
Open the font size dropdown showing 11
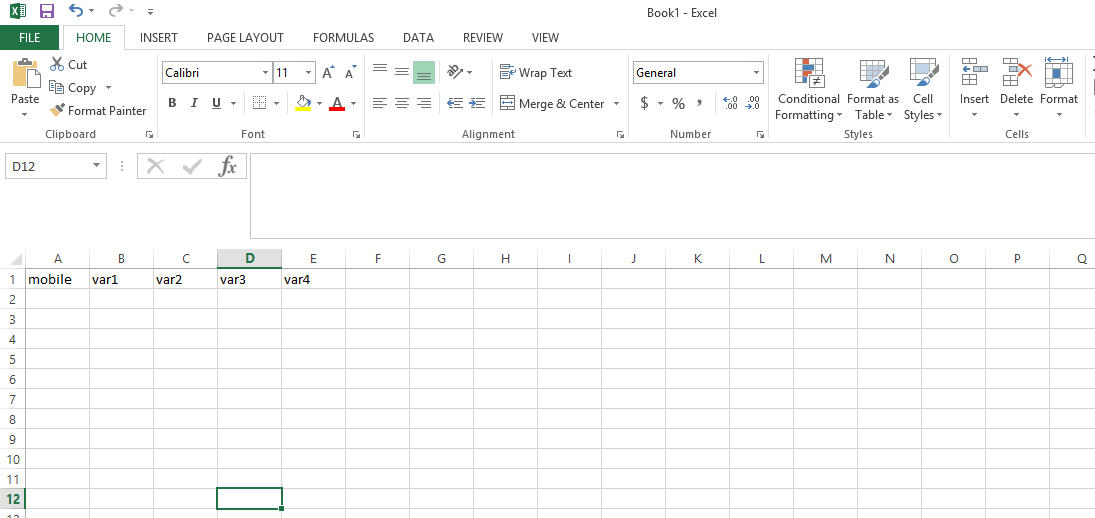point(309,73)
